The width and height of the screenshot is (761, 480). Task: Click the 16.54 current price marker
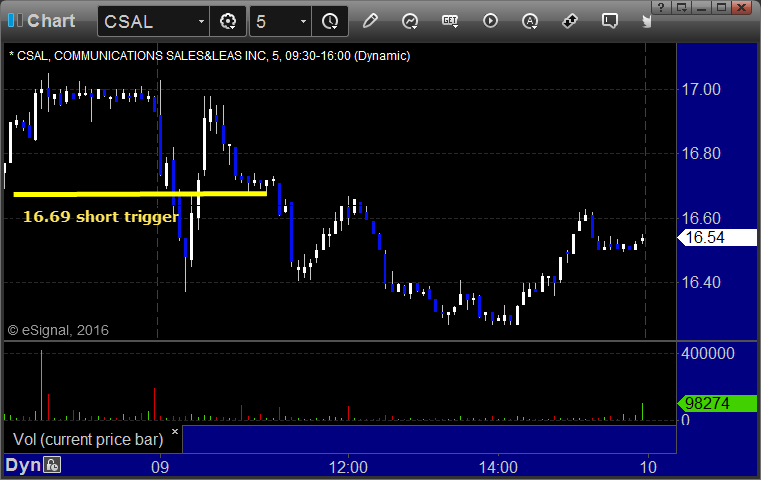click(717, 237)
